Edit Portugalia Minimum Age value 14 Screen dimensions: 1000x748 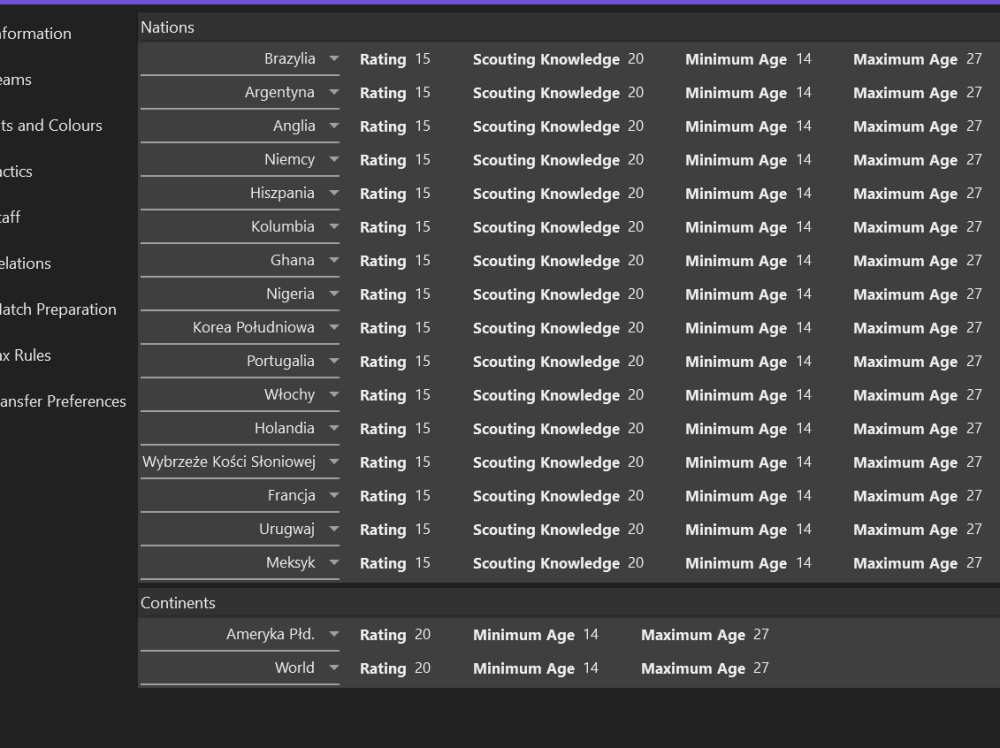pyautogui.click(x=804, y=361)
